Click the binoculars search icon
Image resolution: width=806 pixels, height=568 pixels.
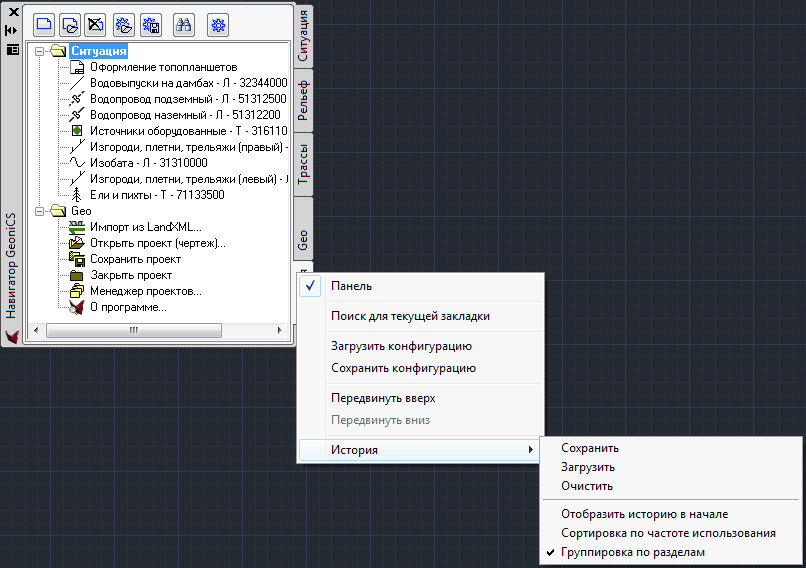click(x=184, y=24)
